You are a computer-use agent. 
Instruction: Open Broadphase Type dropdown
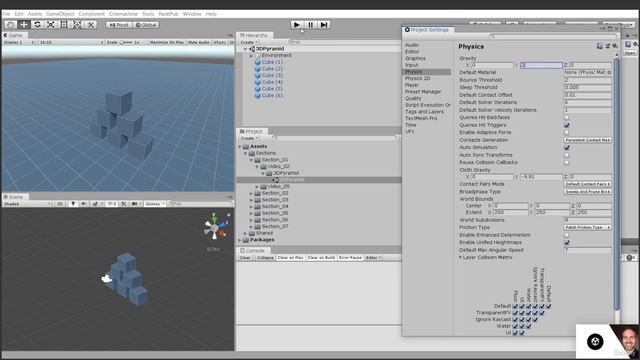coord(587,191)
